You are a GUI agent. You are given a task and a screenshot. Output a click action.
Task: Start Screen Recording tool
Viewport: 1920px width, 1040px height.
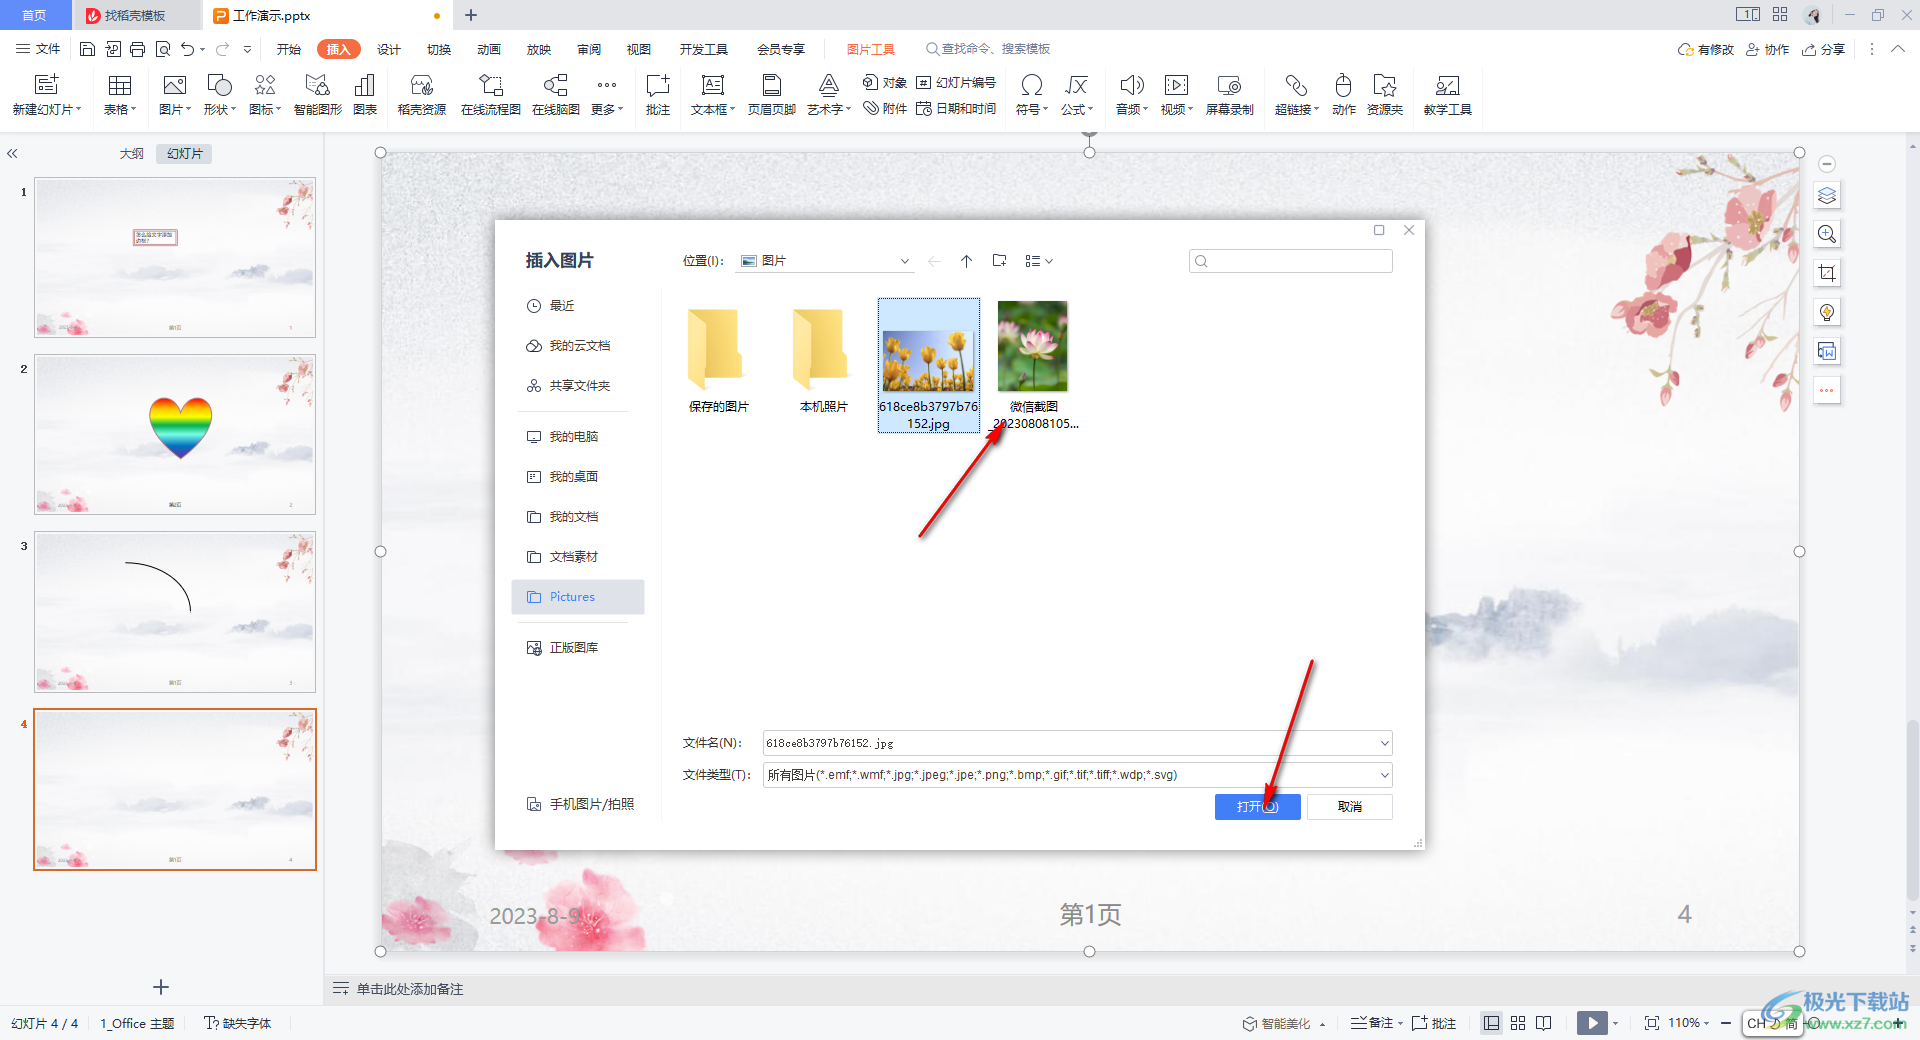click(x=1229, y=85)
